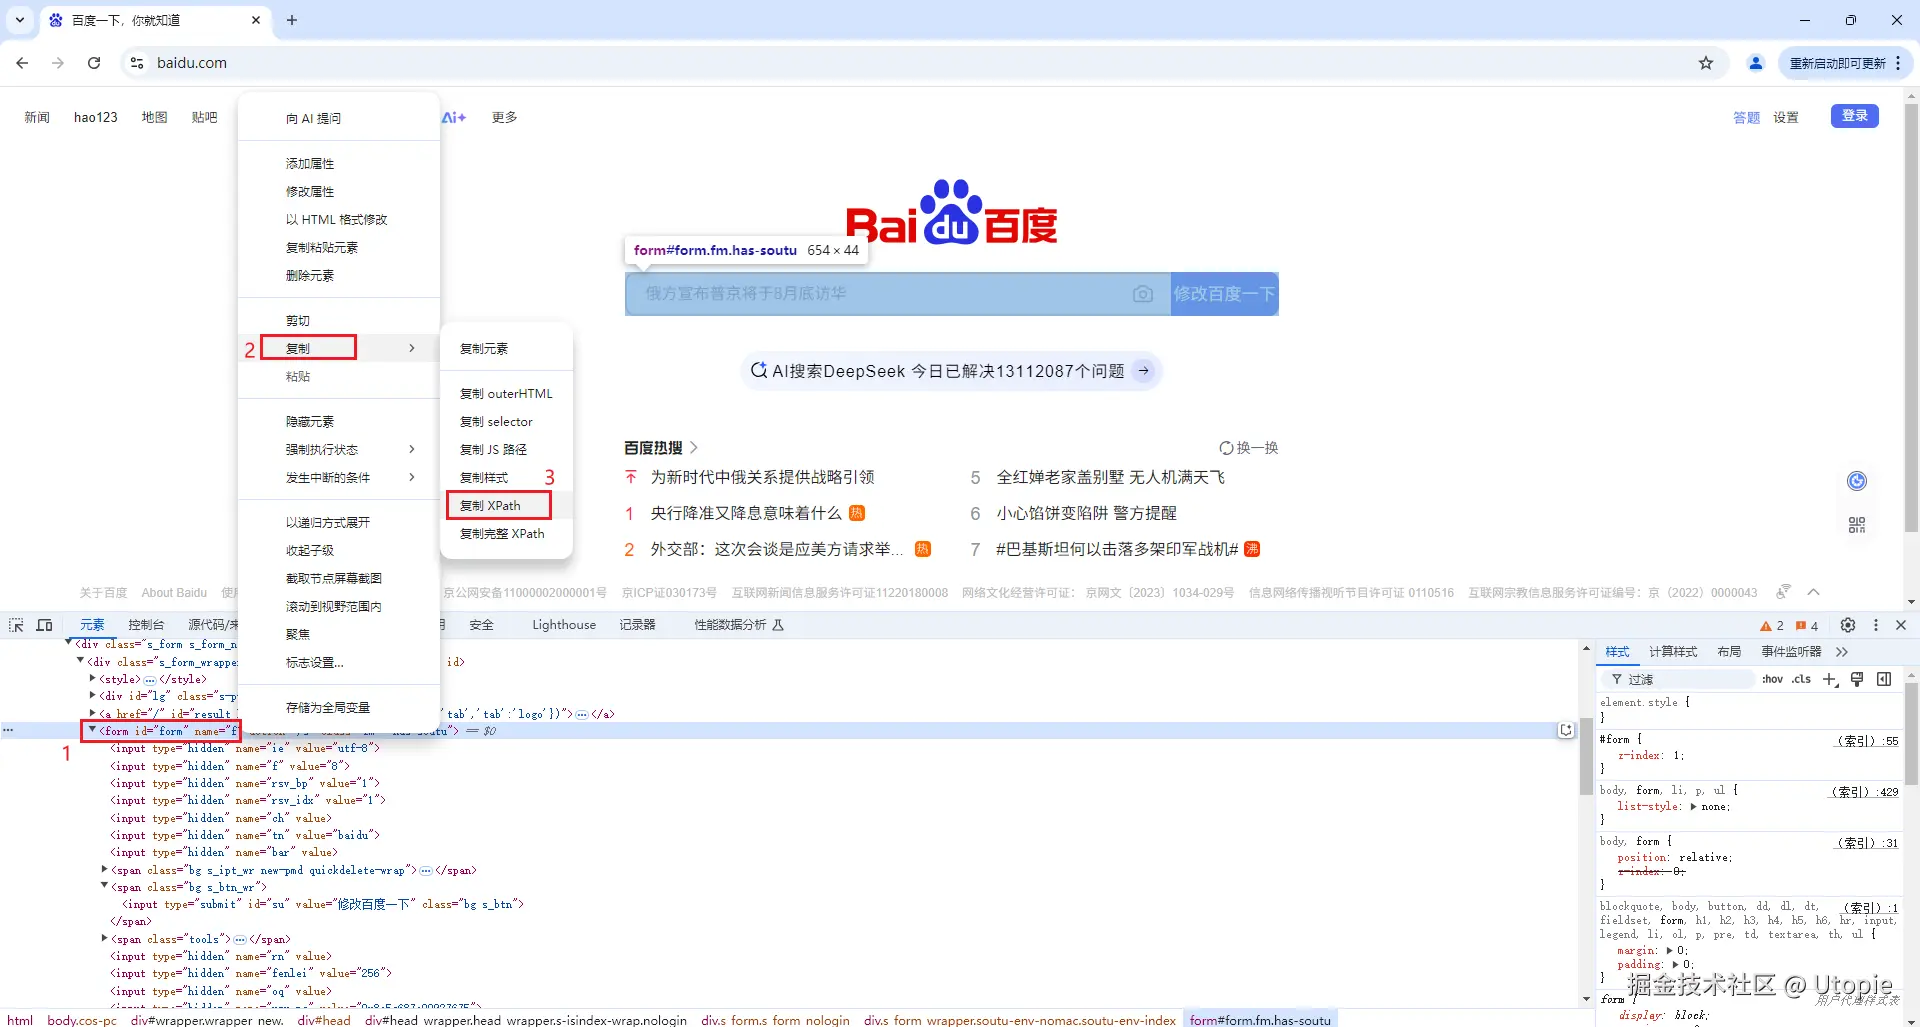Screen dimensions: 1920x1027
Task: Click the blue 登录 button
Action: click(x=1855, y=116)
